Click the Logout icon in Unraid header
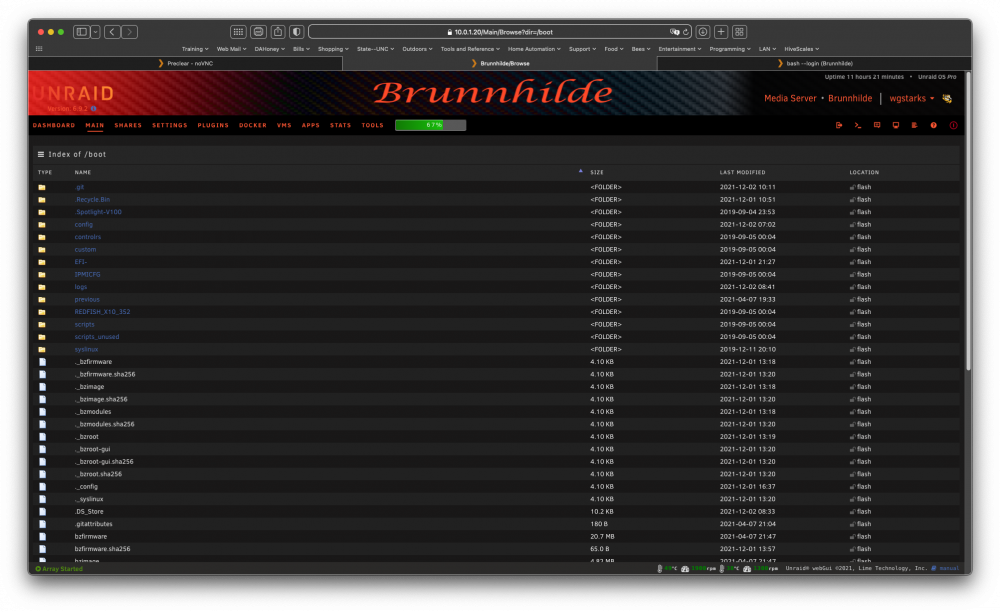1000x612 pixels. (x=839, y=126)
